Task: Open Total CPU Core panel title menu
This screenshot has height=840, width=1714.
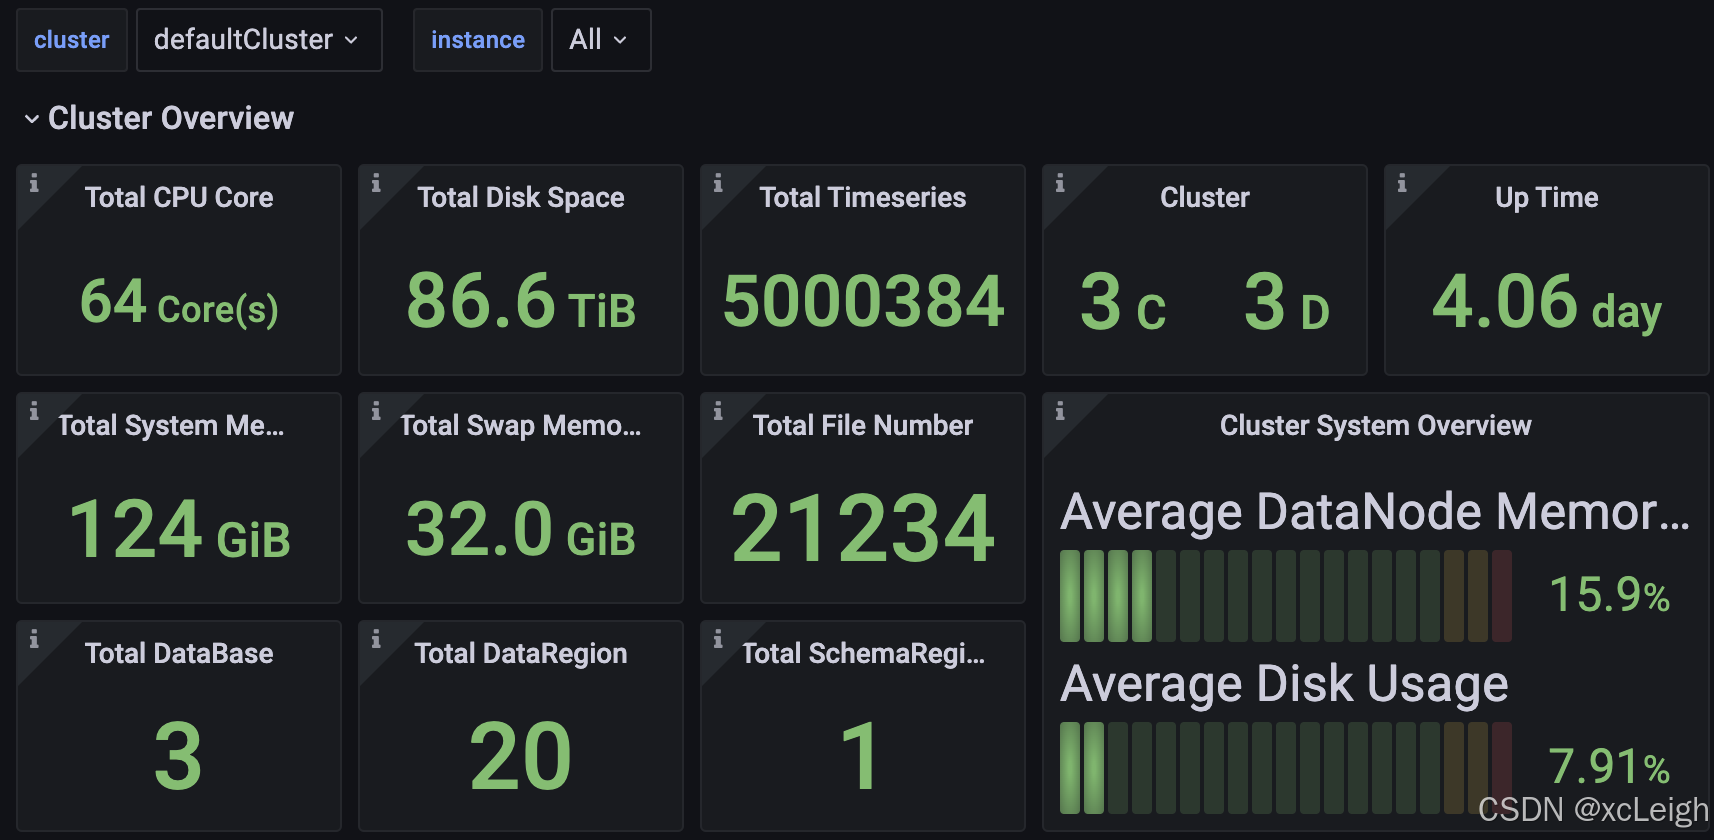Action: coord(179,197)
